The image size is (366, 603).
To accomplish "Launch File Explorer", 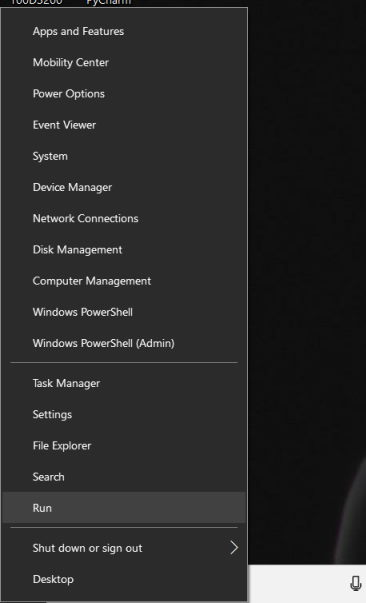I will 124,445.
